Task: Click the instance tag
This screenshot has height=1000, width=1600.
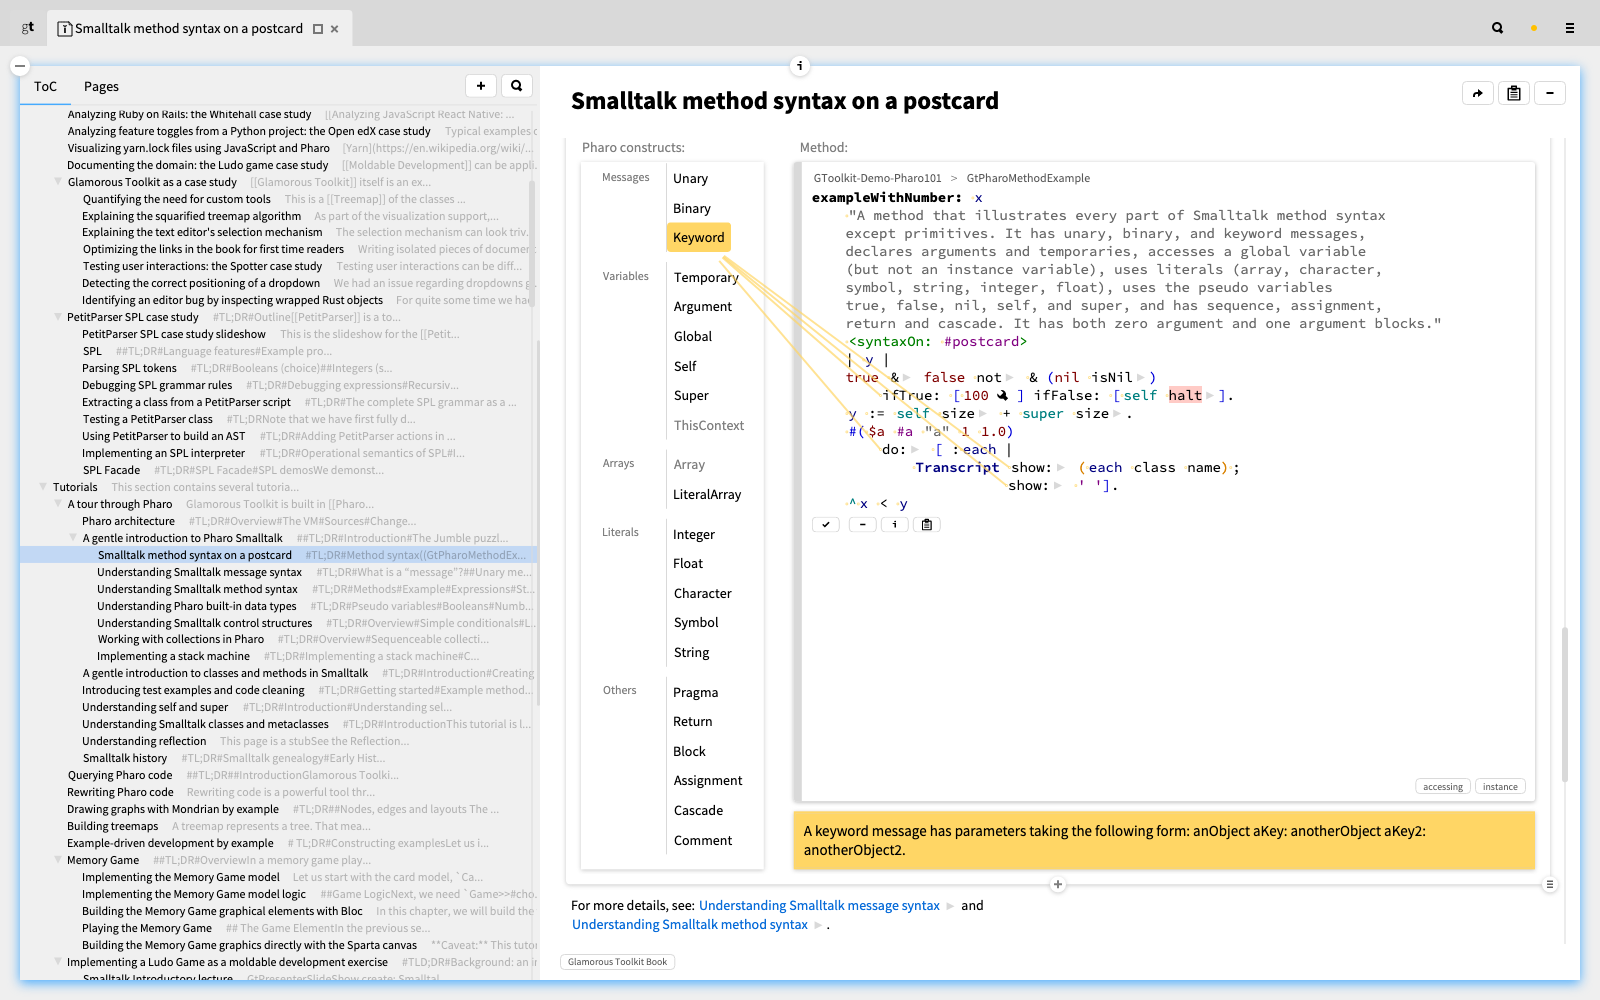Action: click(1500, 787)
